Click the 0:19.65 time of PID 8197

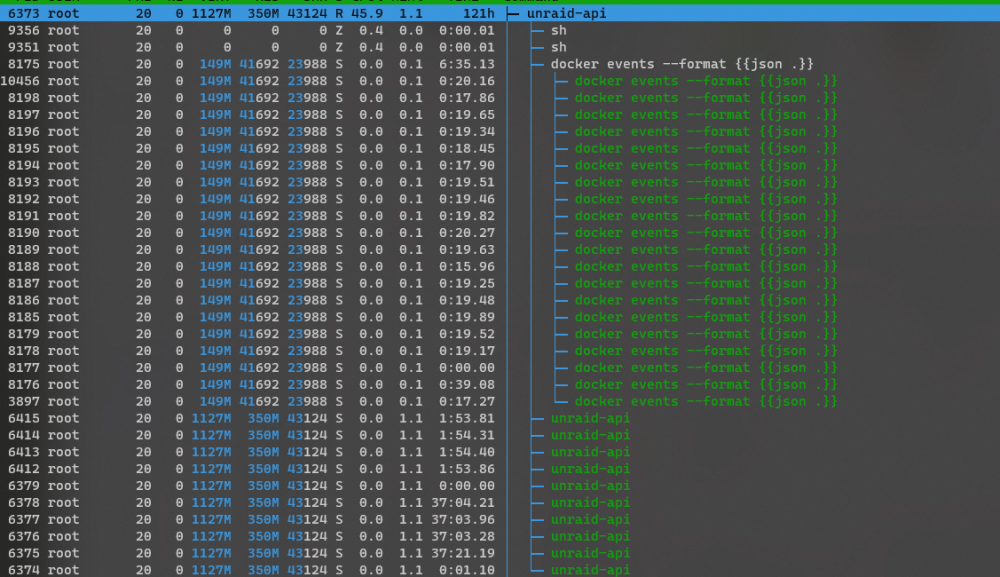pyautogui.click(x=466, y=115)
